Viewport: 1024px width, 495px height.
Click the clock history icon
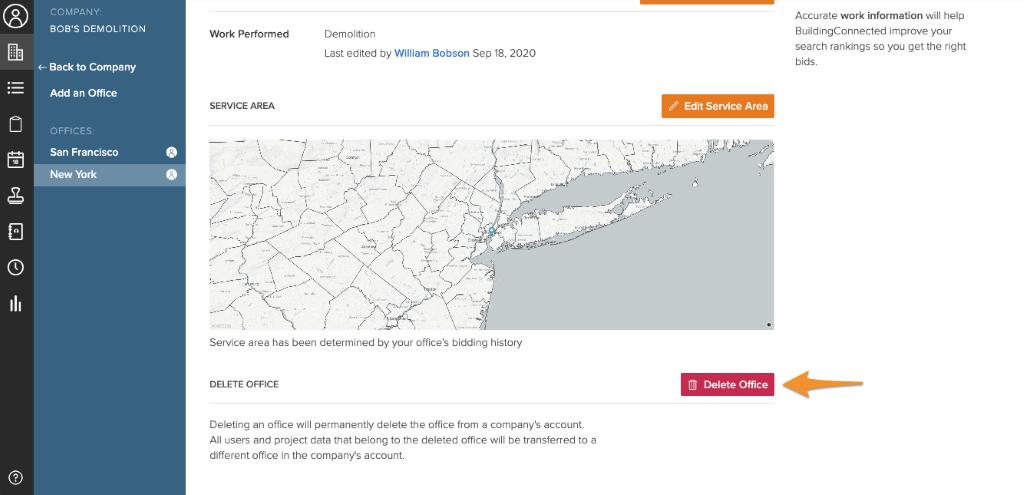point(16,267)
